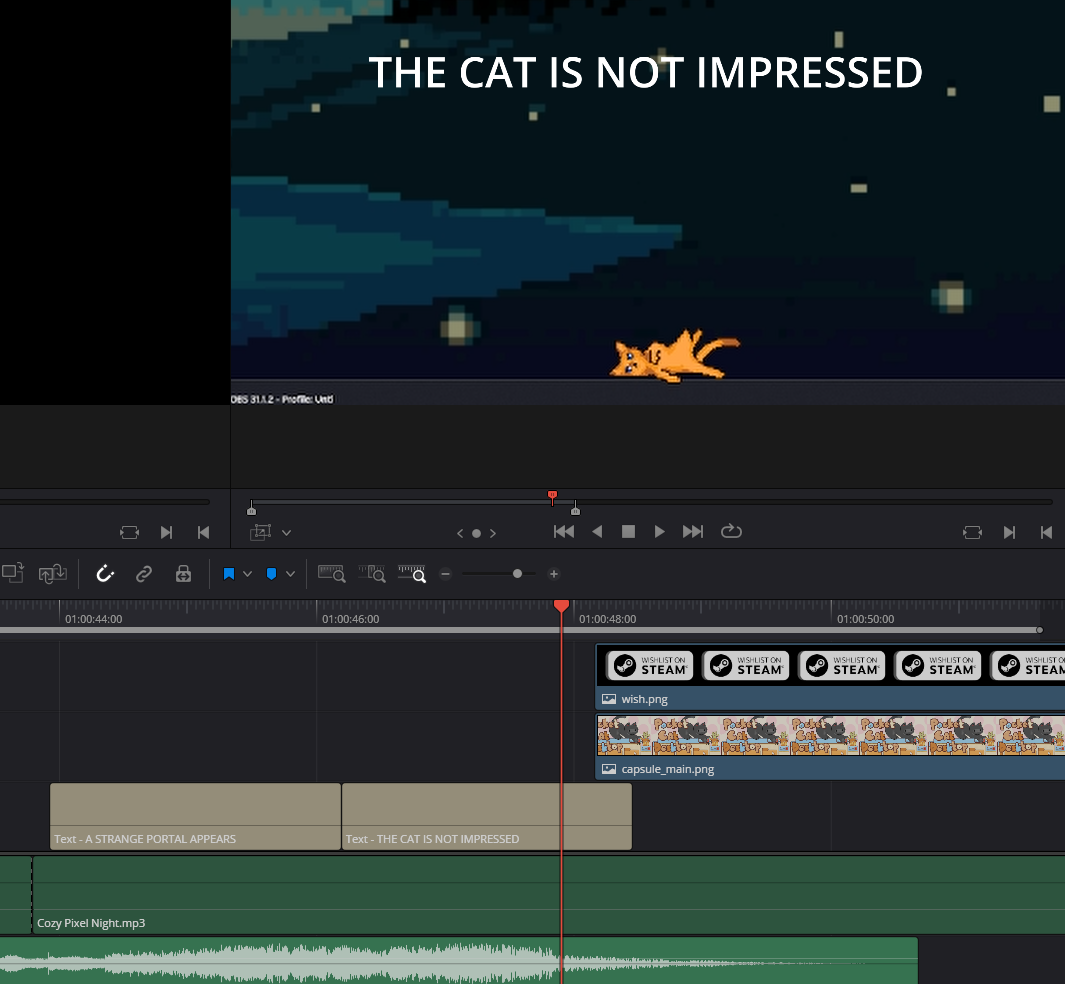Select the custom zoom icon

point(412,574)
